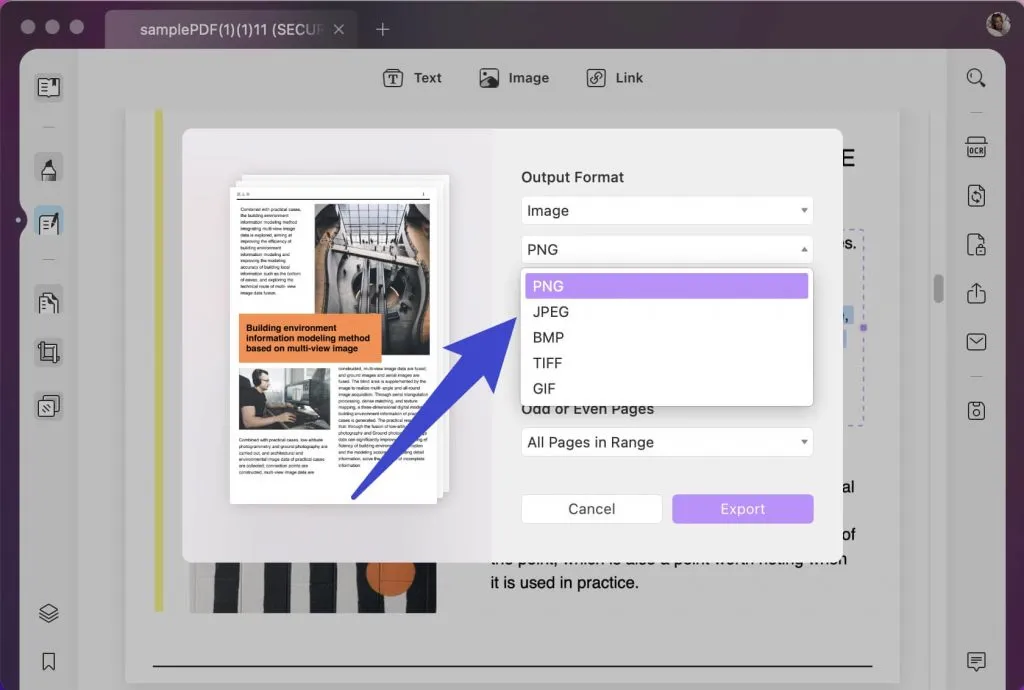Add a Text box via toolbar
The image size is (1024, 690).
412,78
